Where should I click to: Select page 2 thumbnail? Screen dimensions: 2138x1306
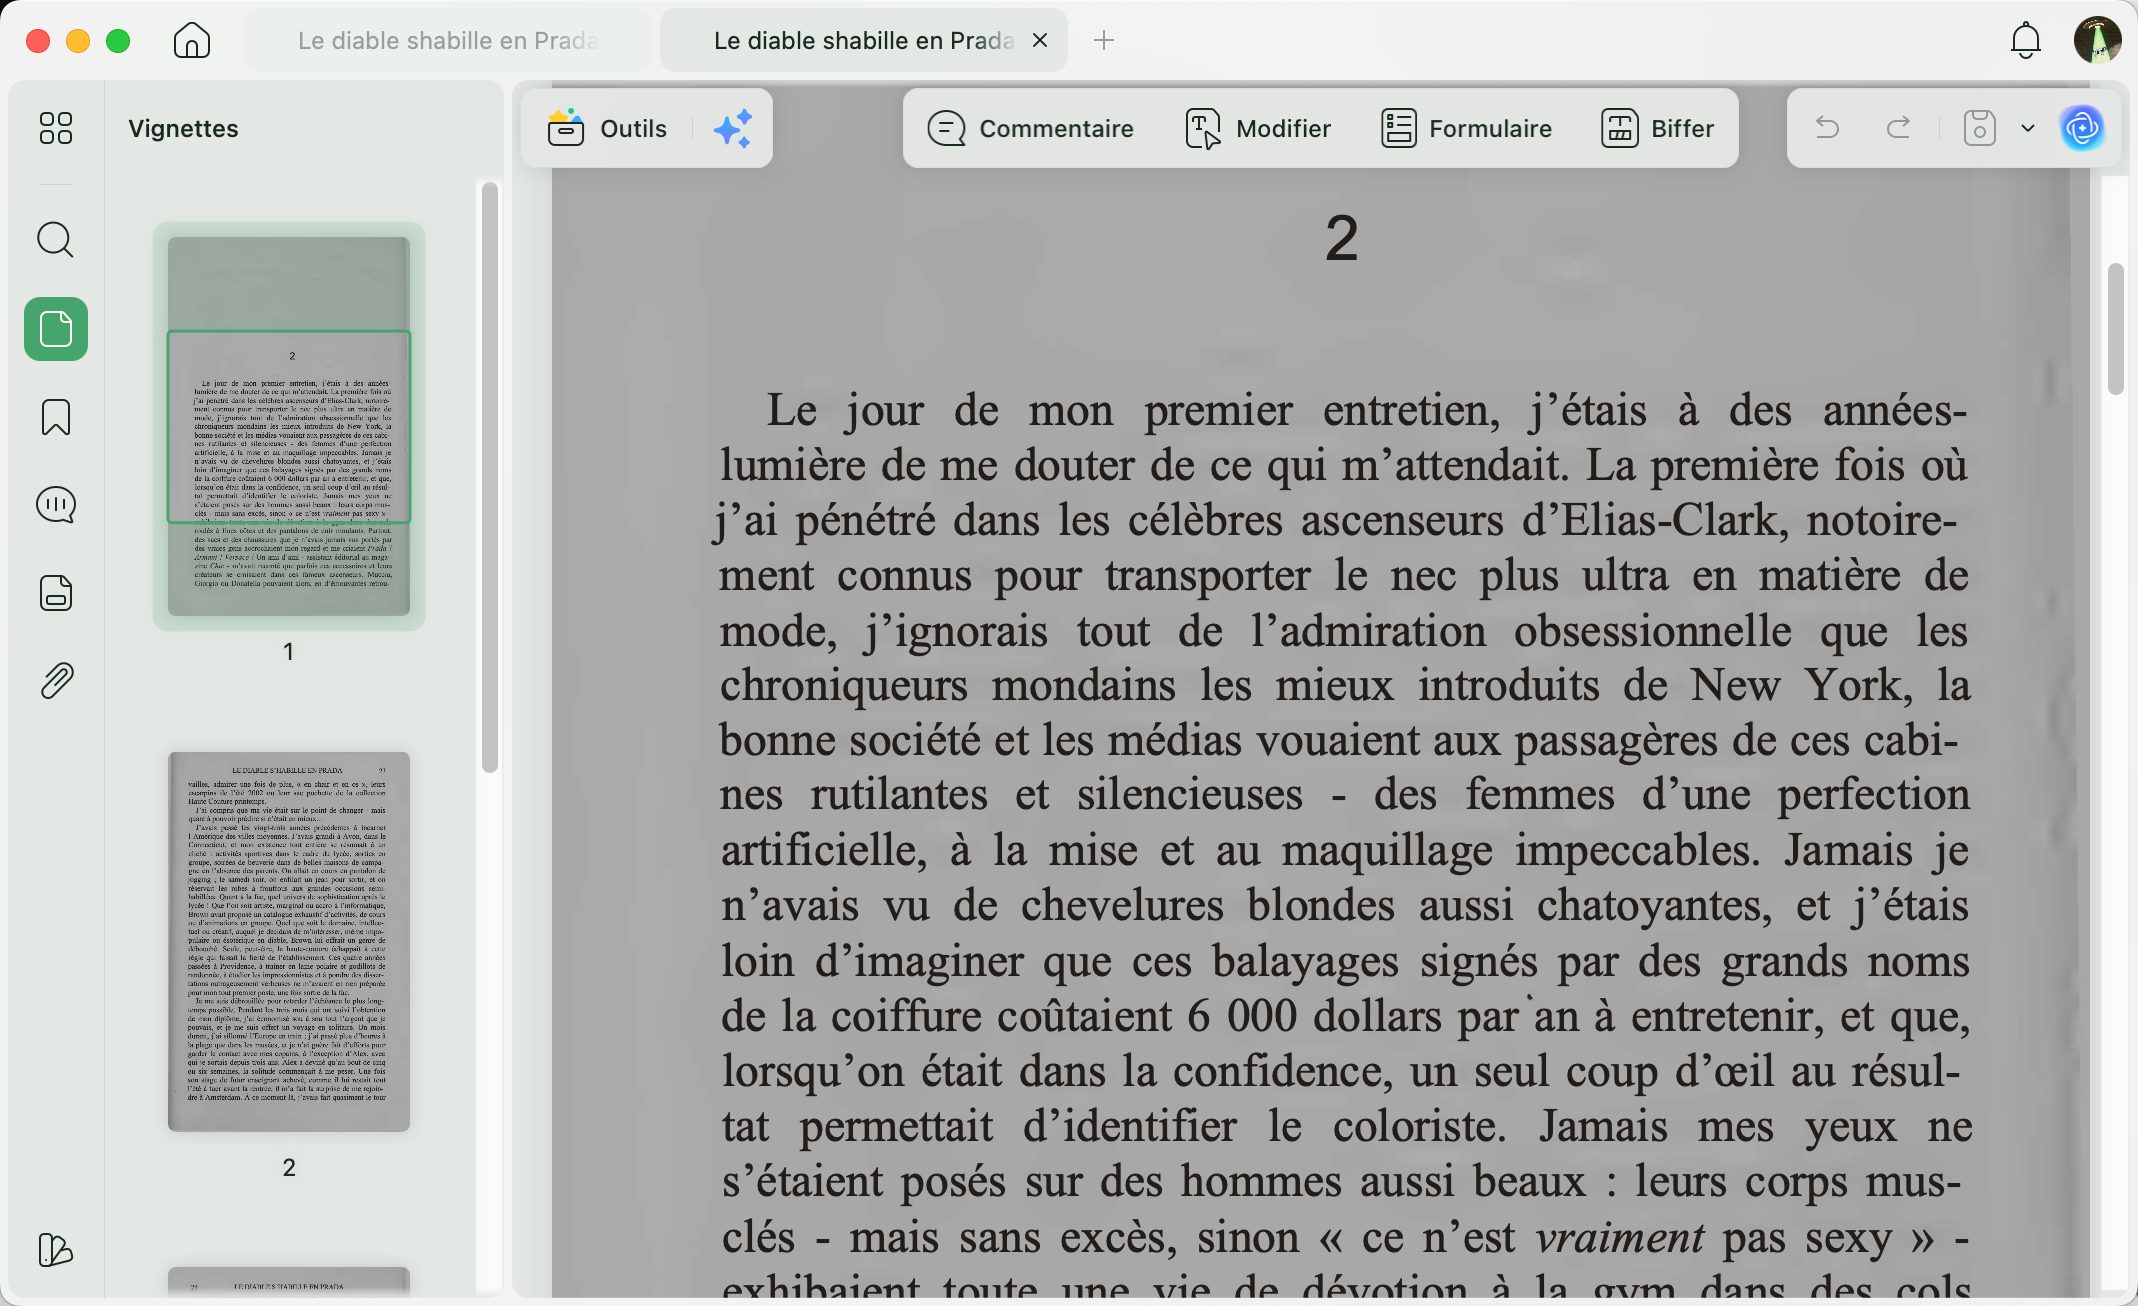pyautogui.click(x=289, y=941)
